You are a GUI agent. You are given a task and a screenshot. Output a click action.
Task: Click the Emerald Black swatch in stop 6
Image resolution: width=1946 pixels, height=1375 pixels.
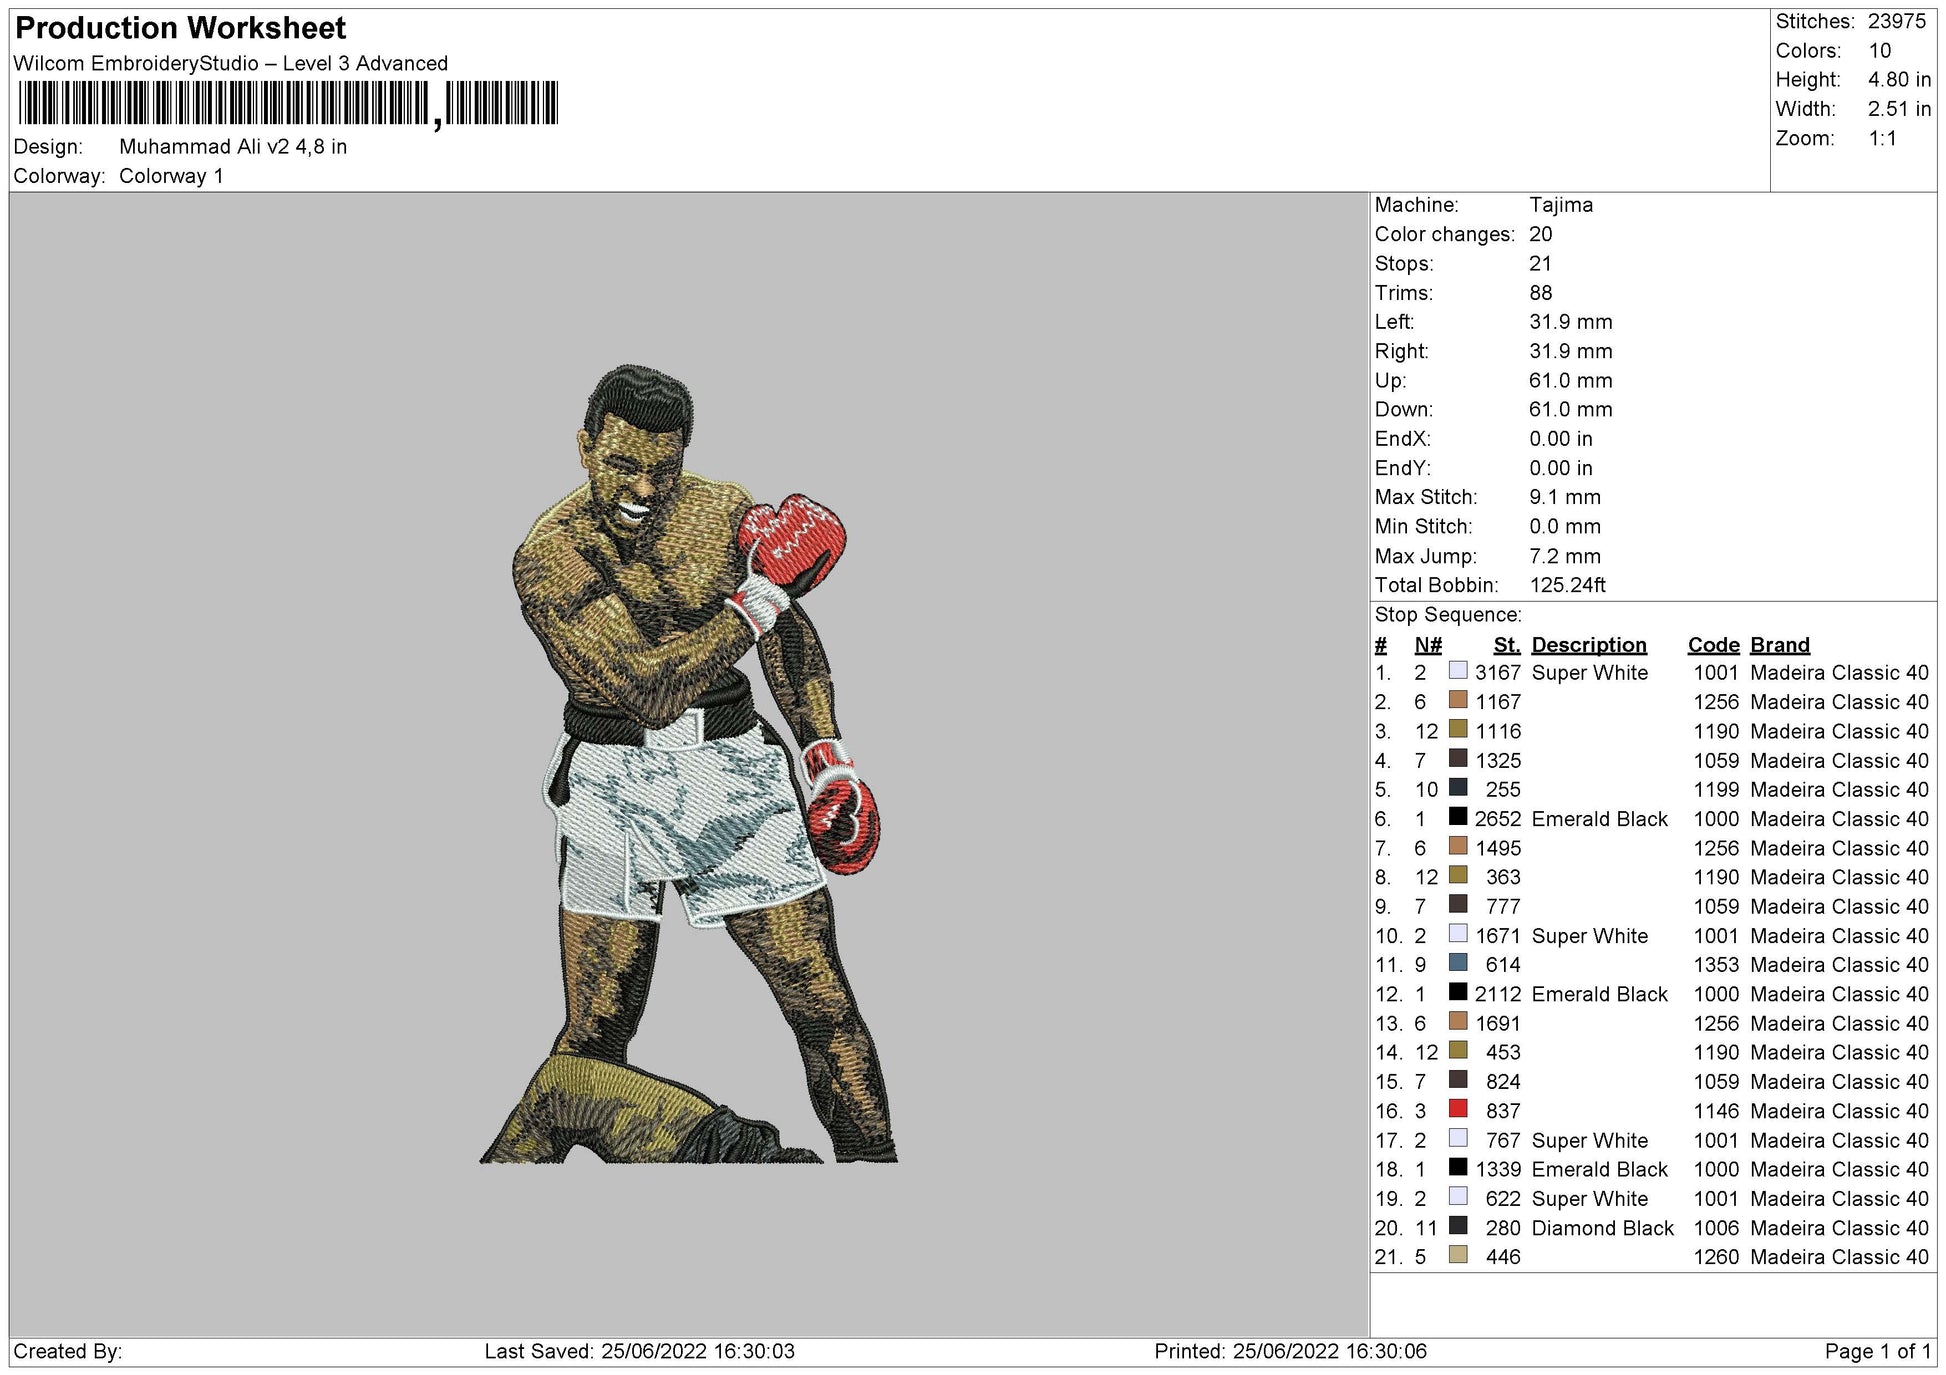(x=1458, y=817)
